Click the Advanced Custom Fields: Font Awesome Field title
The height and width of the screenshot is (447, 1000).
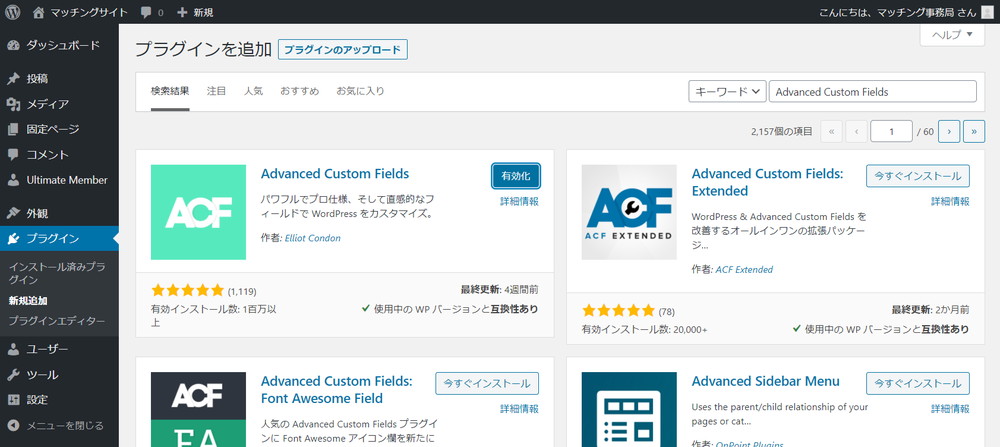coord(337,390)
